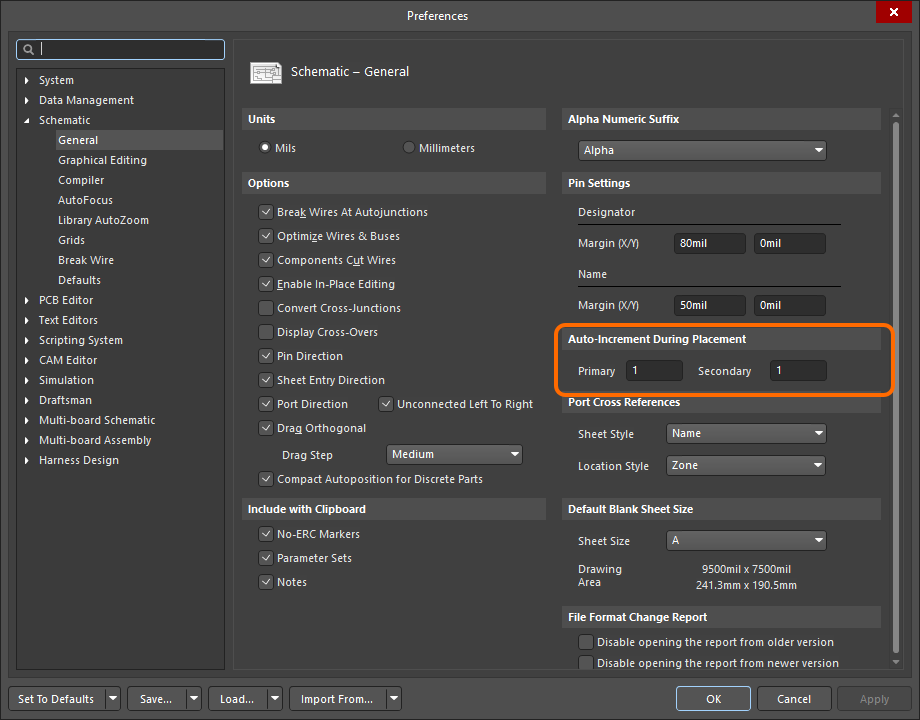
Task: Collapse the Schematic category
Action: pos(26,120)
